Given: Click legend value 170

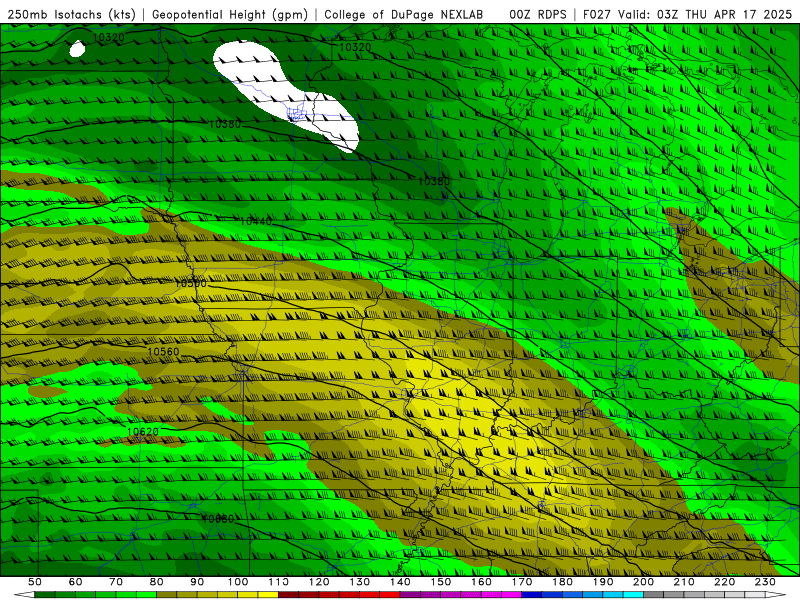Looking at the screenshot, I should tap(522, 582).
